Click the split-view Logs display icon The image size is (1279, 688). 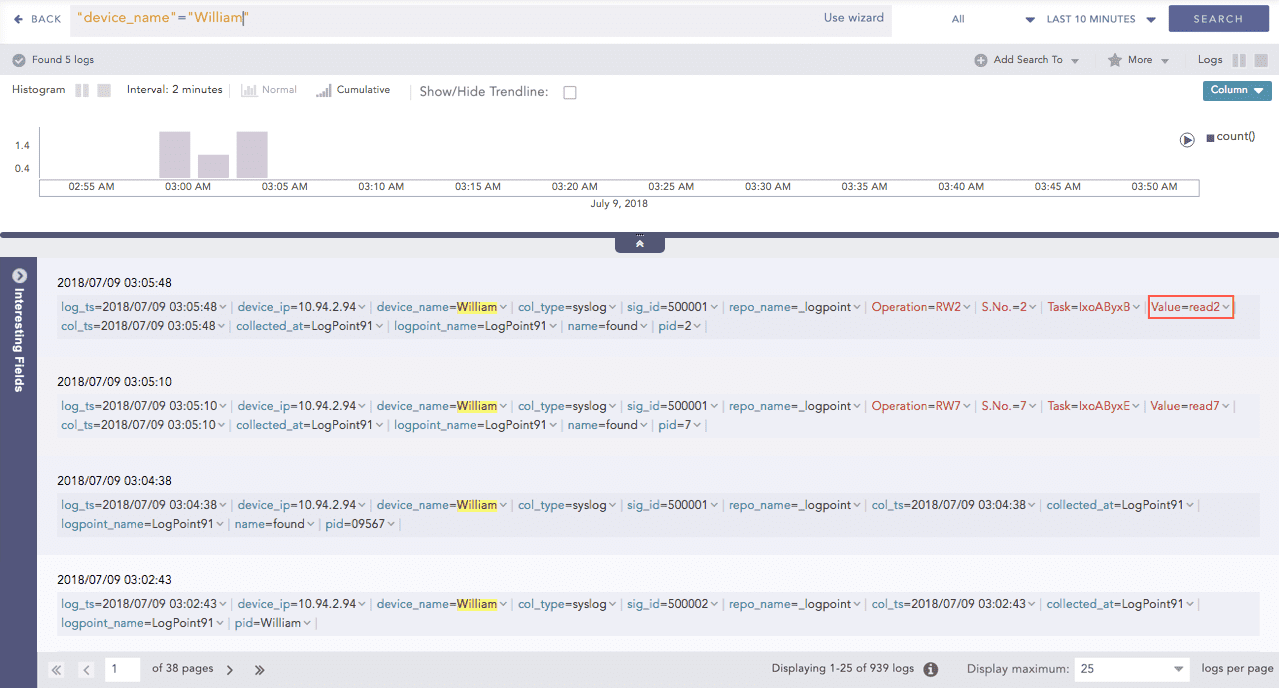(x=1241, y=59)
